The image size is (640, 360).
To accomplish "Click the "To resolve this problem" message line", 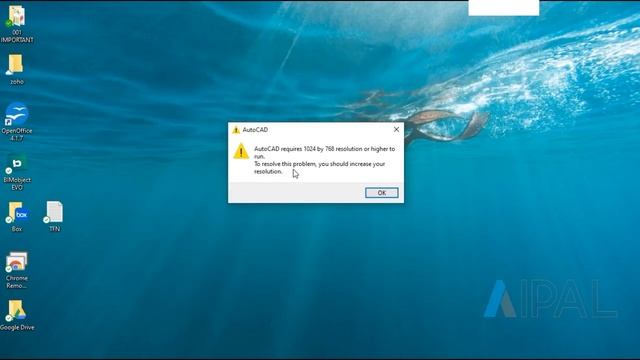I will click(320, 167).
